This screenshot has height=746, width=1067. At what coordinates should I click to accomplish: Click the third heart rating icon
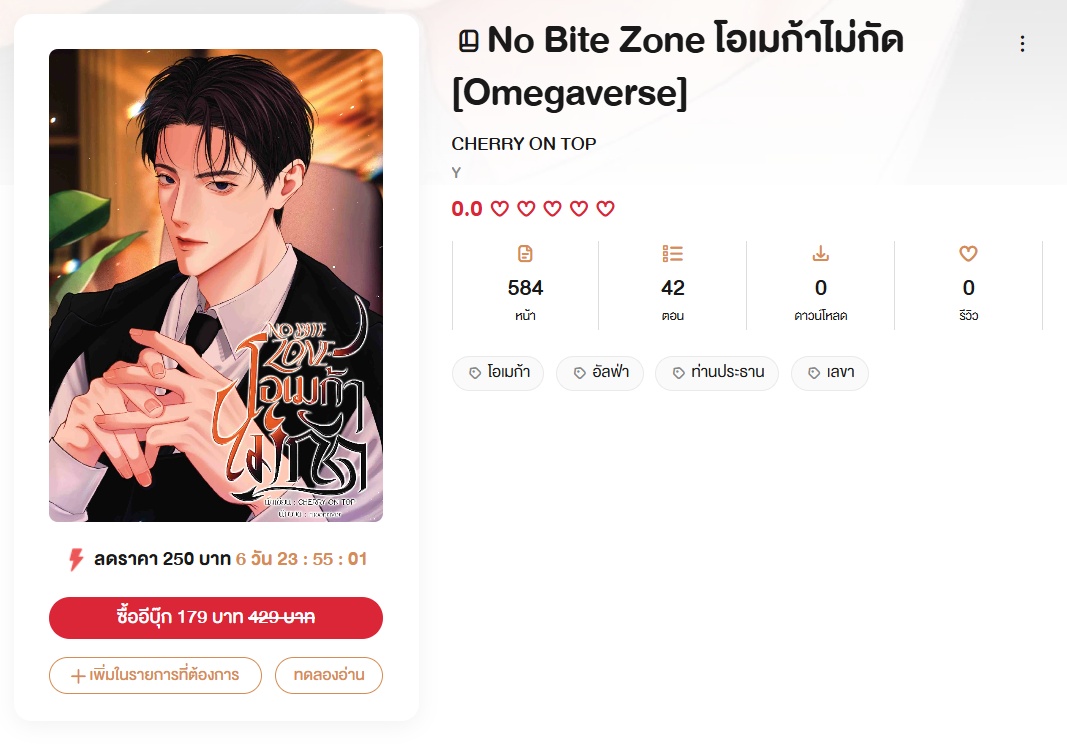[x=553, y=208]
